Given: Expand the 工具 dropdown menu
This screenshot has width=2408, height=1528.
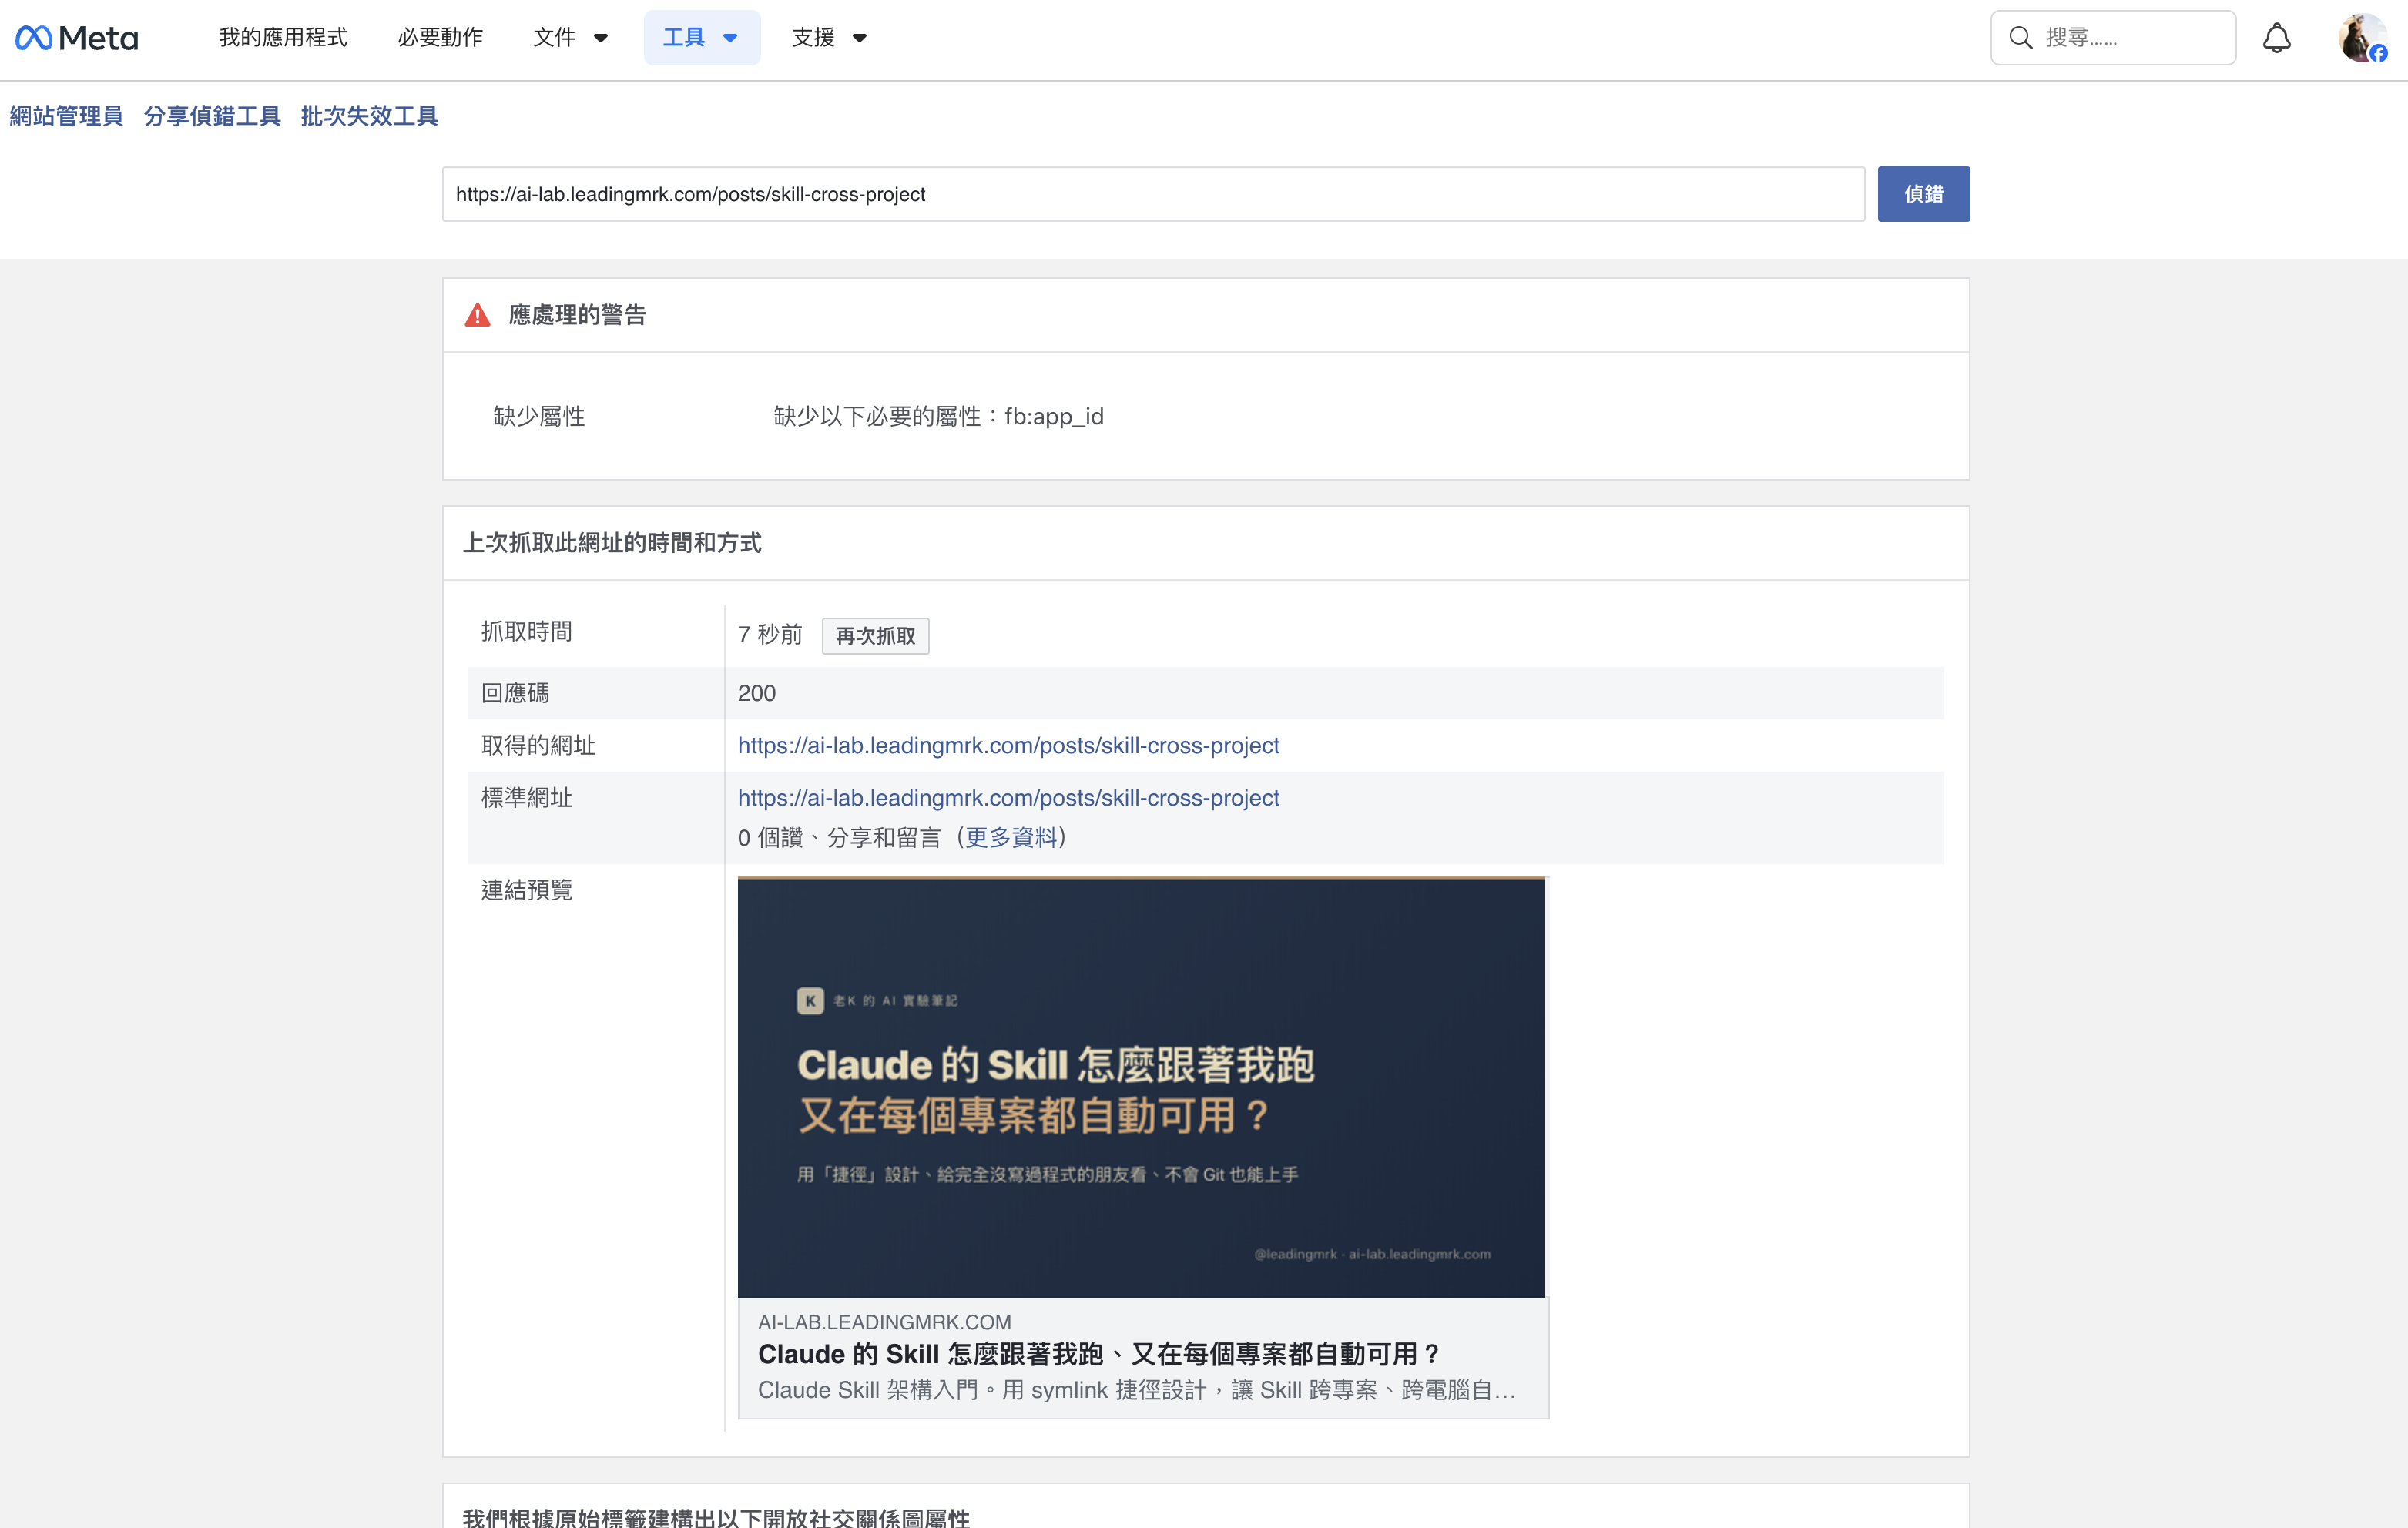Looking at the screenshot, I should point(702,38).
